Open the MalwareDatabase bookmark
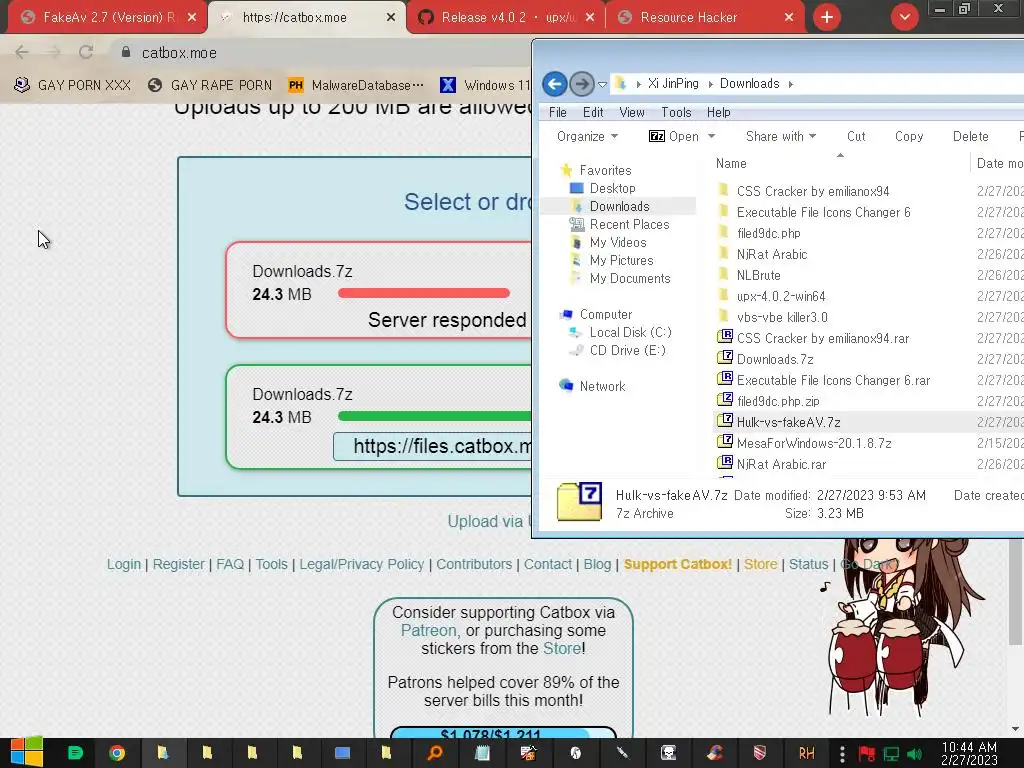Viewport: 1024px width, 768px height. [x=357, y=85]
